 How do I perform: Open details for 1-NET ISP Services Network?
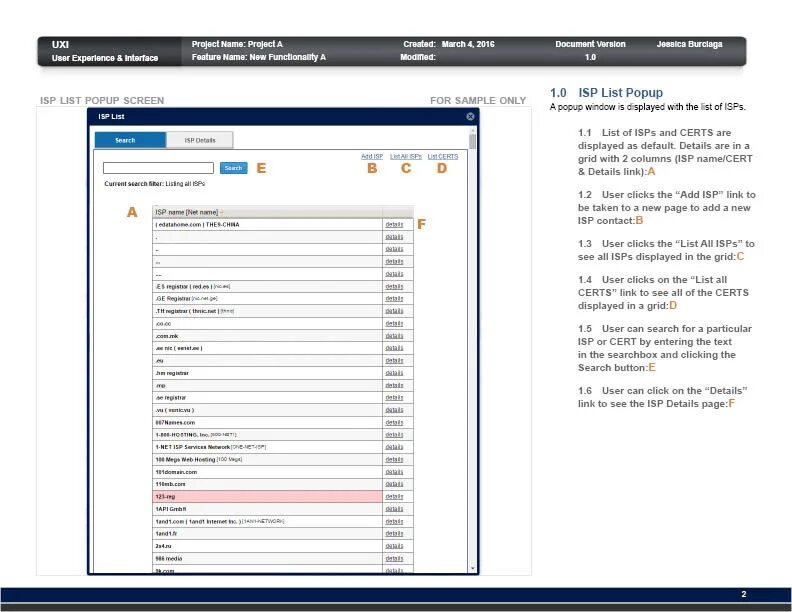point(394,447)
